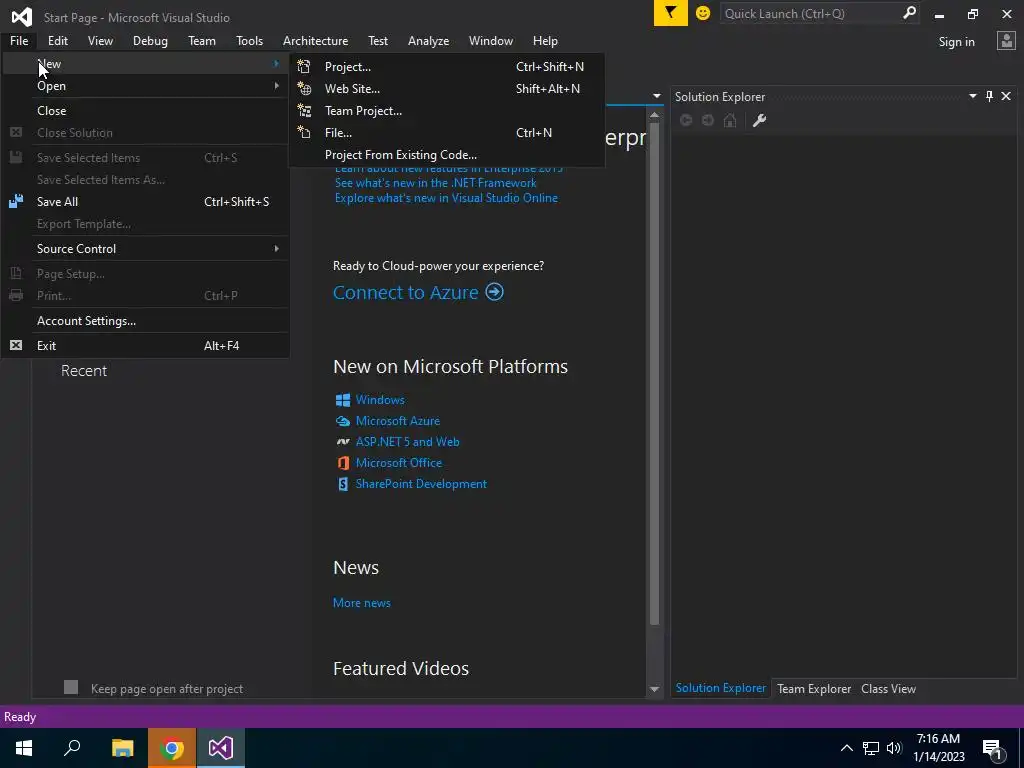Open File Explorer from the taskbar

coord(122,748)
